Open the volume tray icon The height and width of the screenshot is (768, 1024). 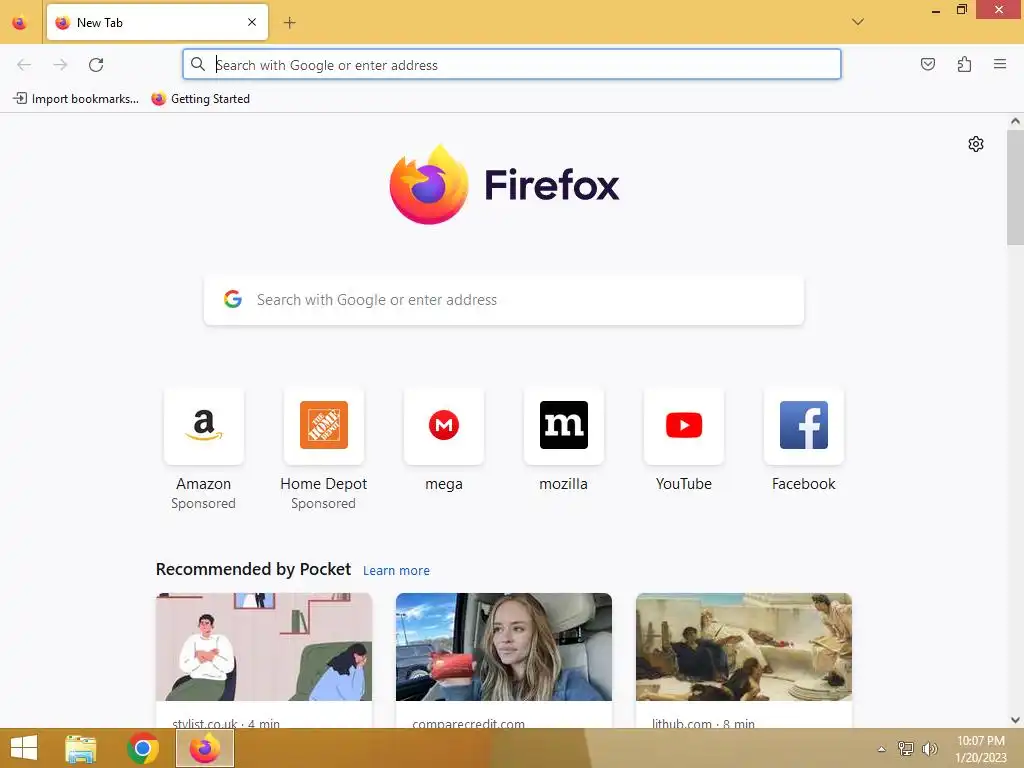(929, 748)
